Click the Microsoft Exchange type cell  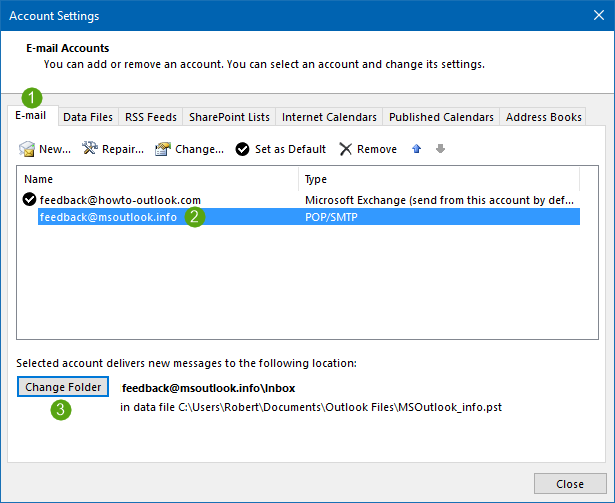[439, 200]
